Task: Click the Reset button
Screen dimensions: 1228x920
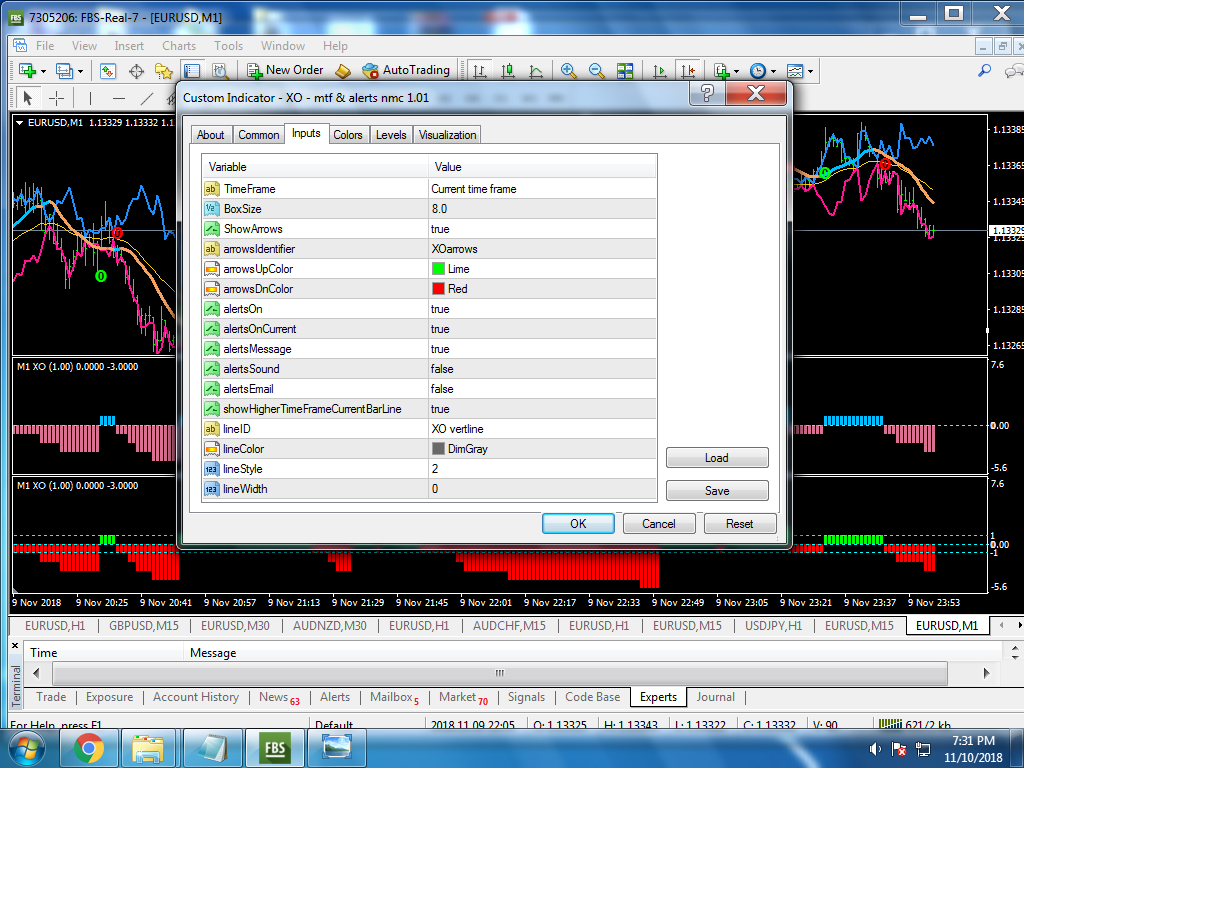Action: [x=740, y=523]
